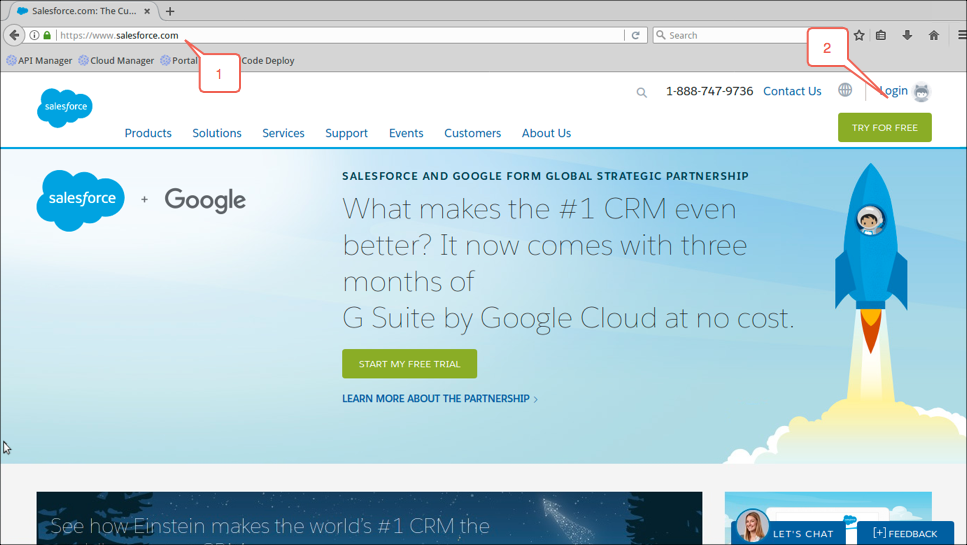Open the API Manager bookmark
Viewport: 967px width, 545px height.
(x=39, y=60)
